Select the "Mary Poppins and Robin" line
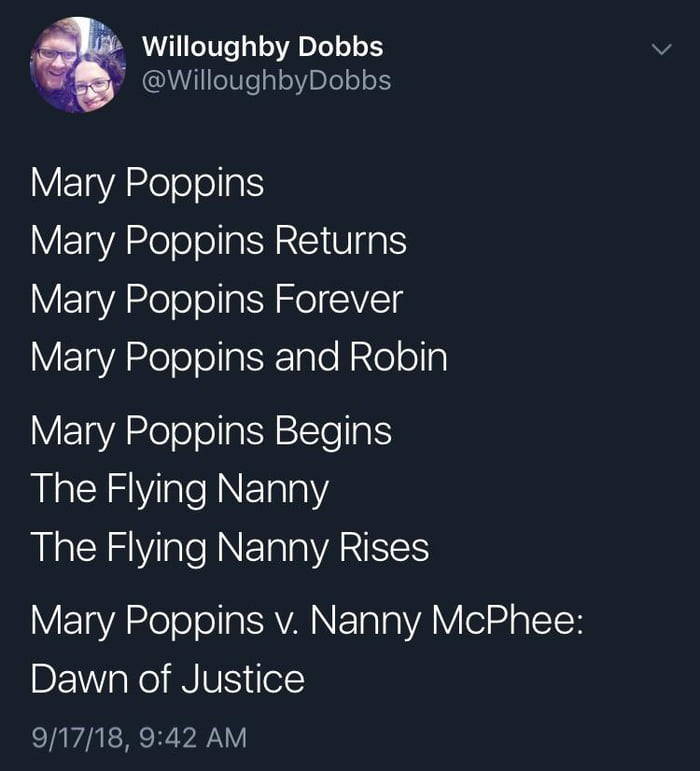700x771 pixels. pyautogui.click(x=238, y=357)
